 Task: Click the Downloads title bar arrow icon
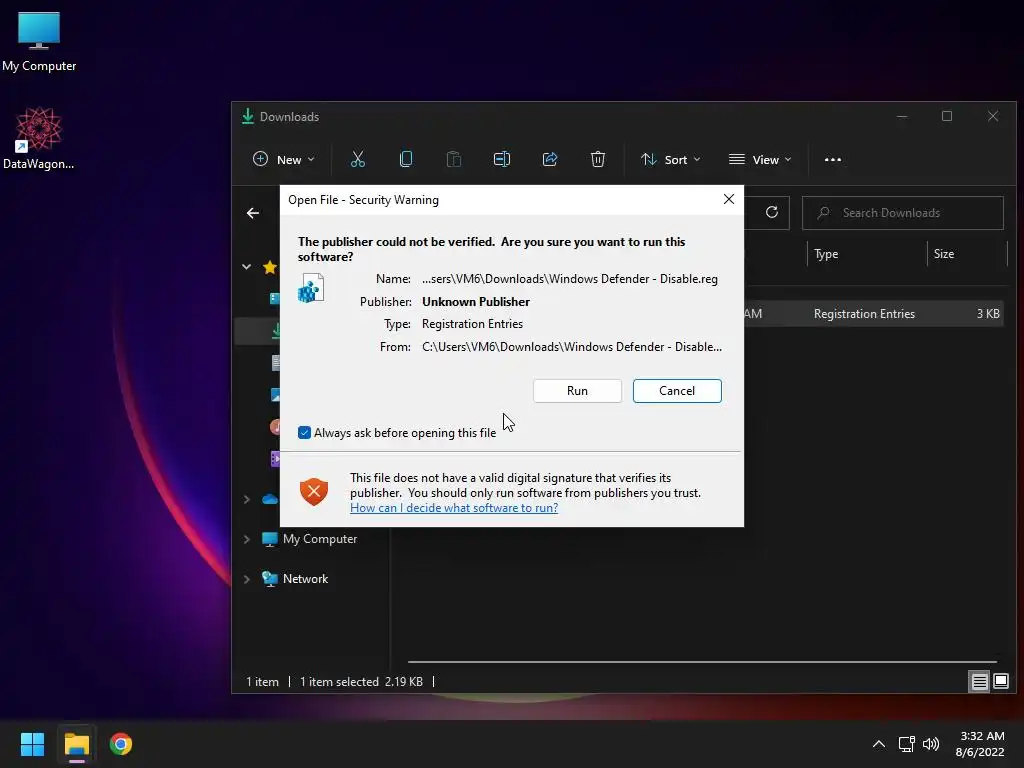pos(248,116)
